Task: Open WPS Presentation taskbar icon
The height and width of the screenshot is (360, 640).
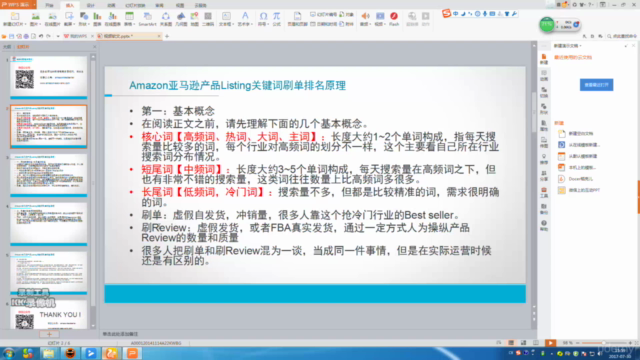Action: [x=133, y=353]
